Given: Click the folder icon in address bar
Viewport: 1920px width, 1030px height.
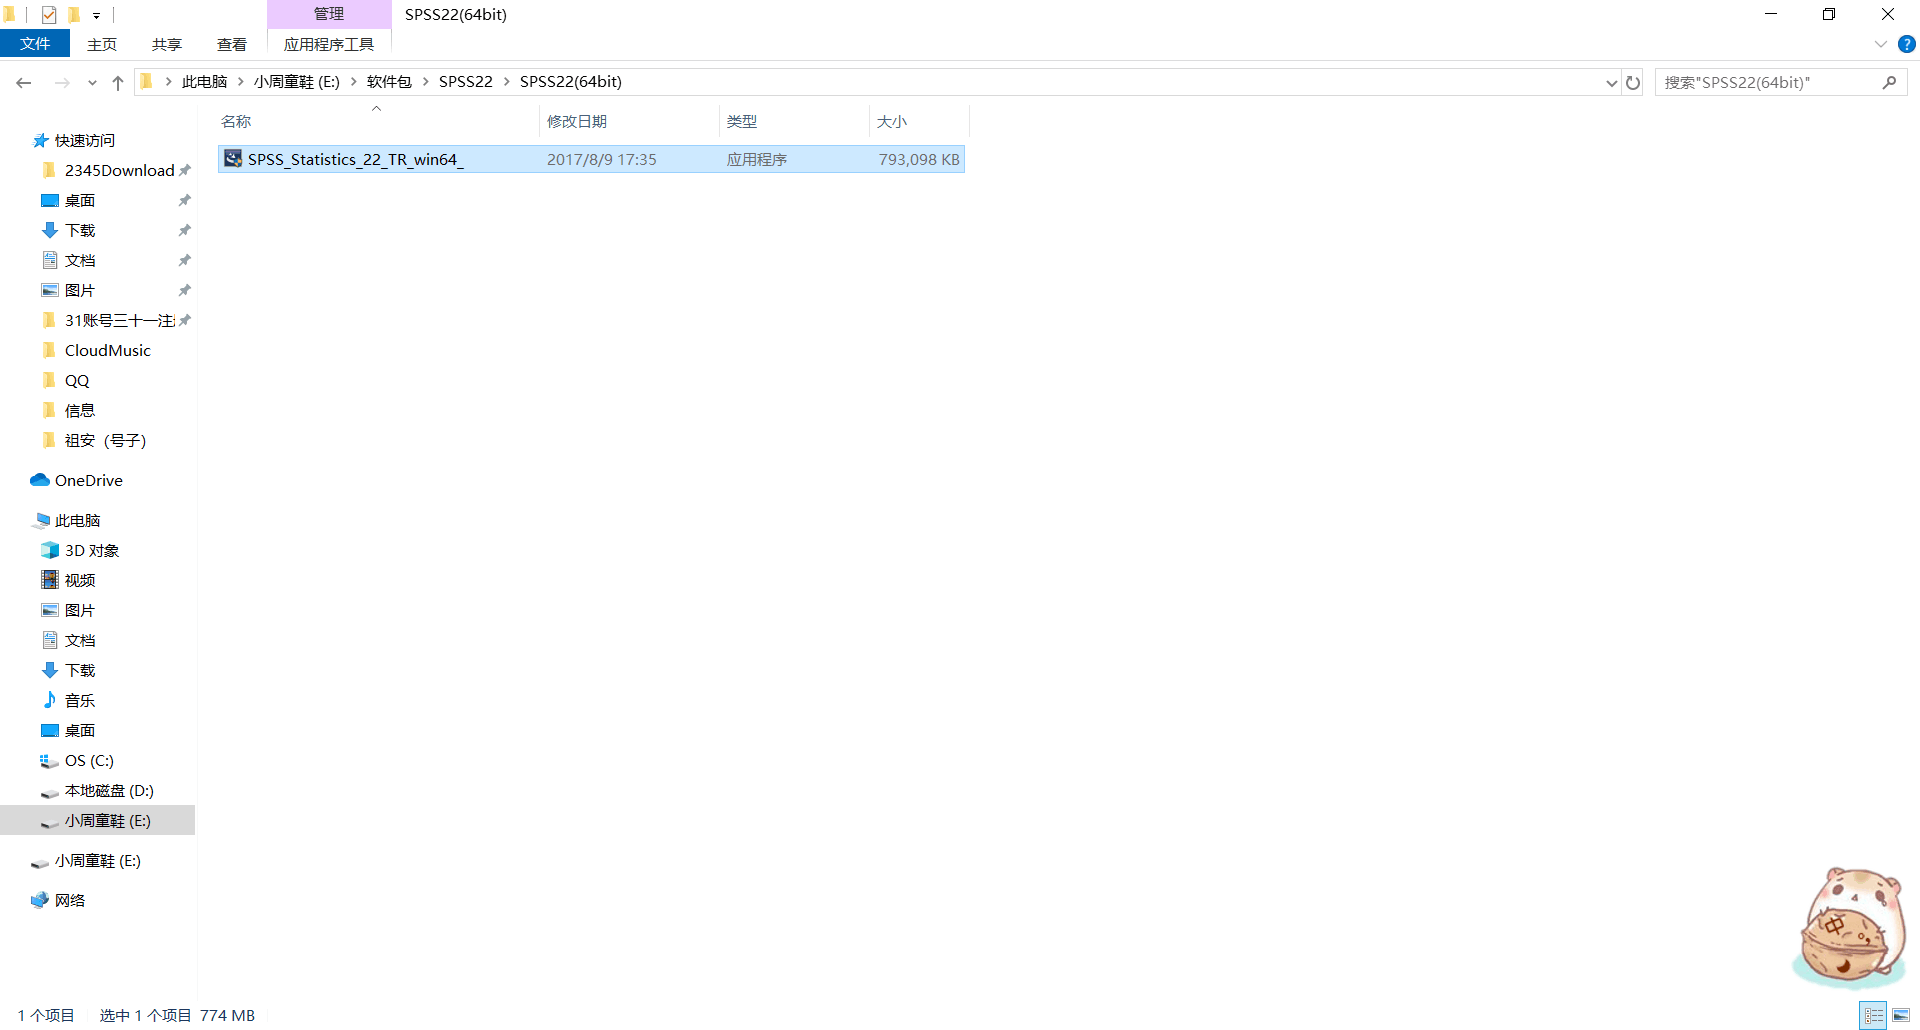Looking at the screenshot, I should tap(147, 82).
